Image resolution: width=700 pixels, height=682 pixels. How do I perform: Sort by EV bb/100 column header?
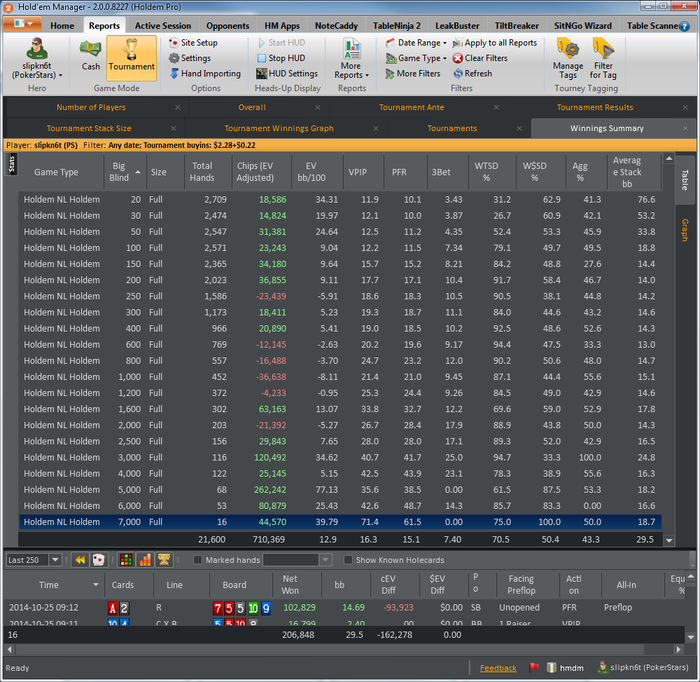tap(317, 172)
